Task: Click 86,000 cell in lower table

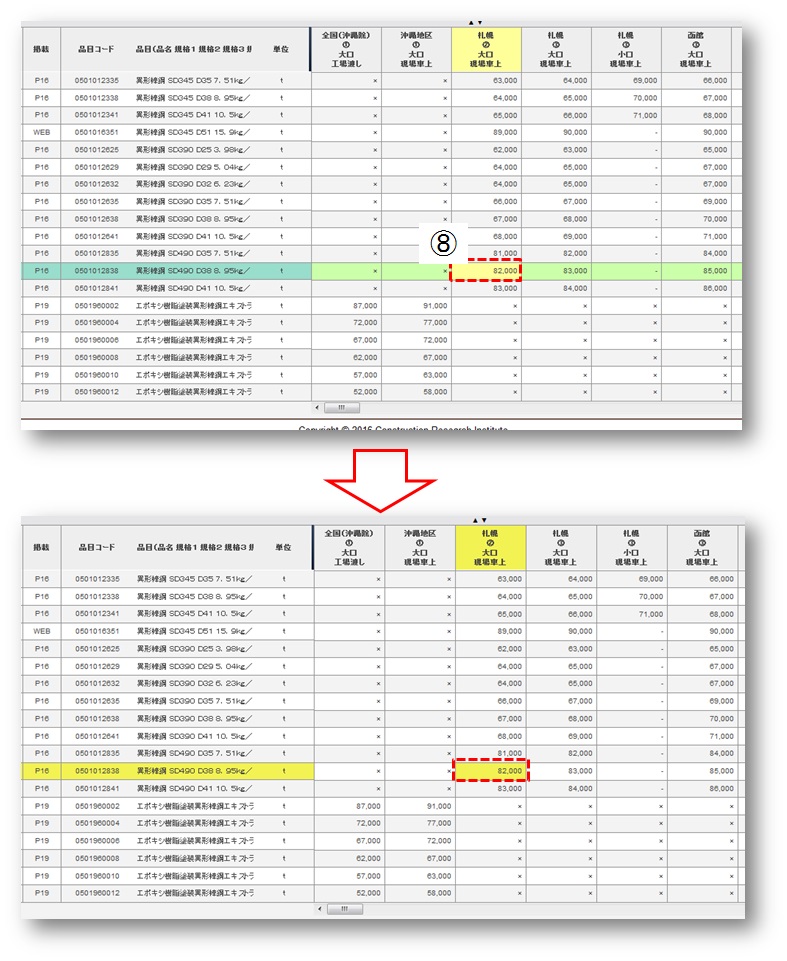Action: [x=702, y=788]
